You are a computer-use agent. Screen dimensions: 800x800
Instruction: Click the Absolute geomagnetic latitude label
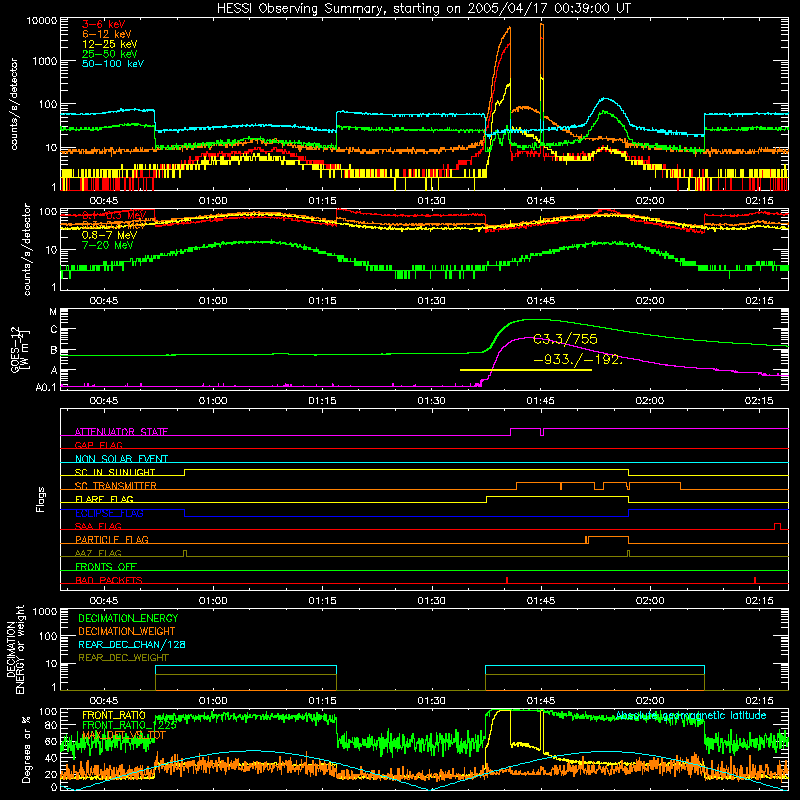click(691, 715)
